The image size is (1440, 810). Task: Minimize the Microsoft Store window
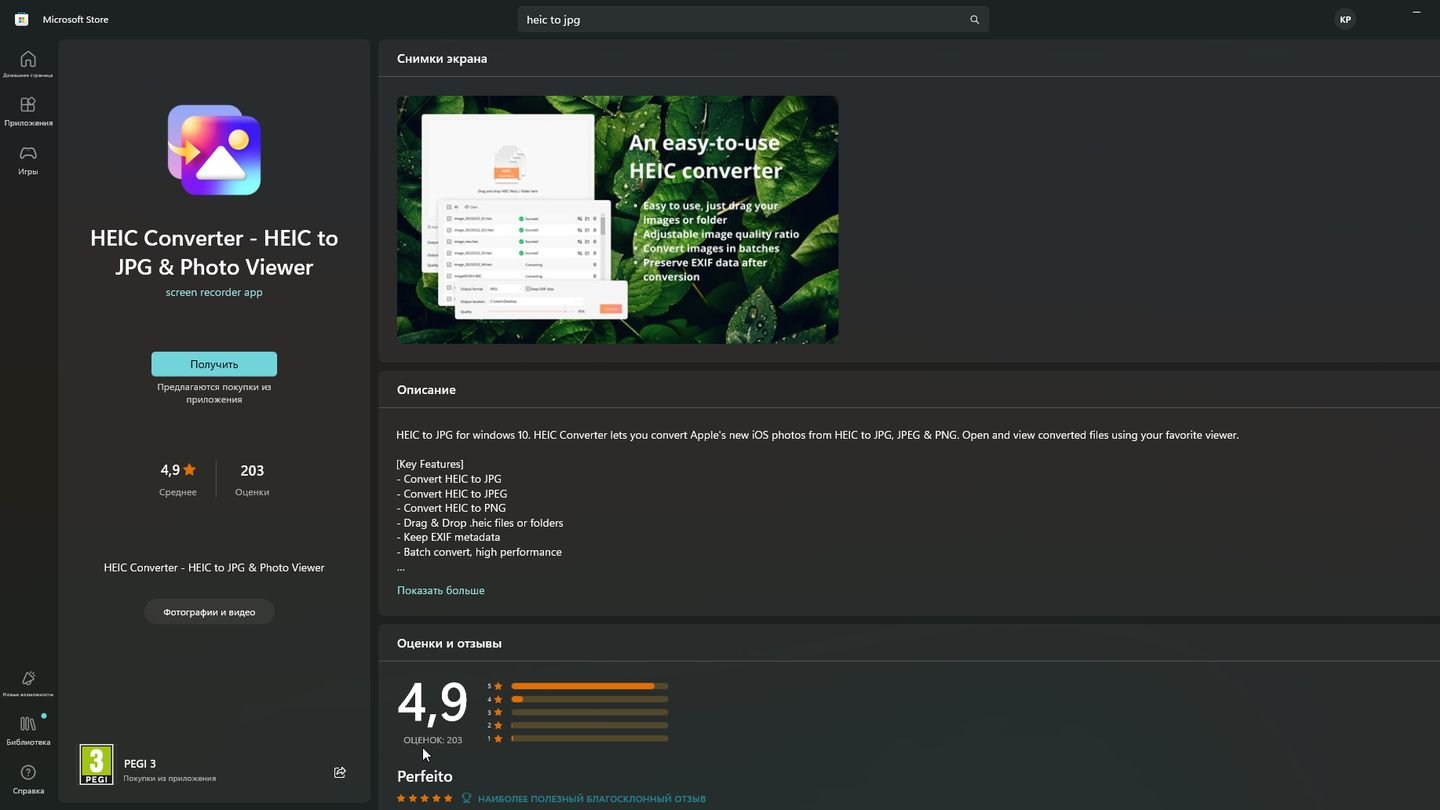click(1416, 12)
